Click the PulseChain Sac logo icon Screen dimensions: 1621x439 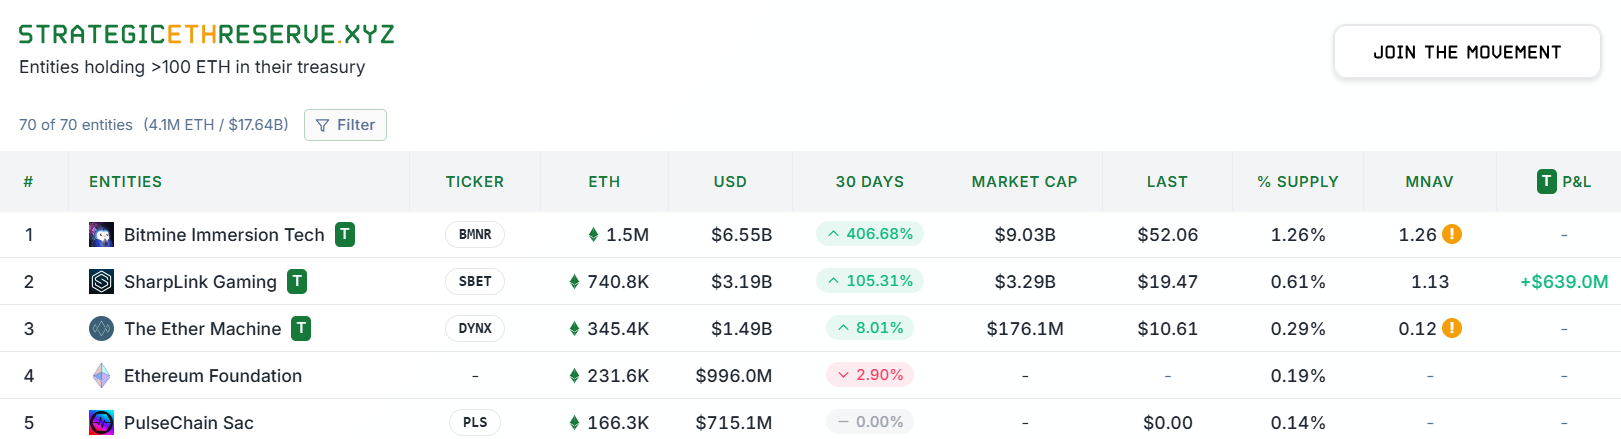101,423
